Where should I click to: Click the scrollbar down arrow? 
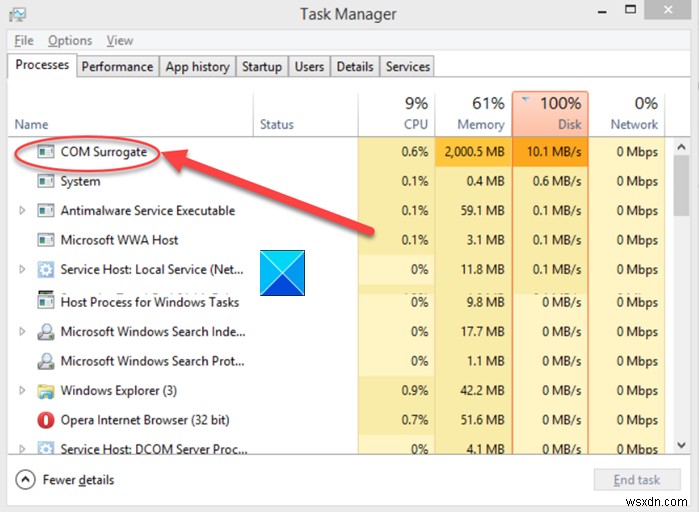(681, 445)
